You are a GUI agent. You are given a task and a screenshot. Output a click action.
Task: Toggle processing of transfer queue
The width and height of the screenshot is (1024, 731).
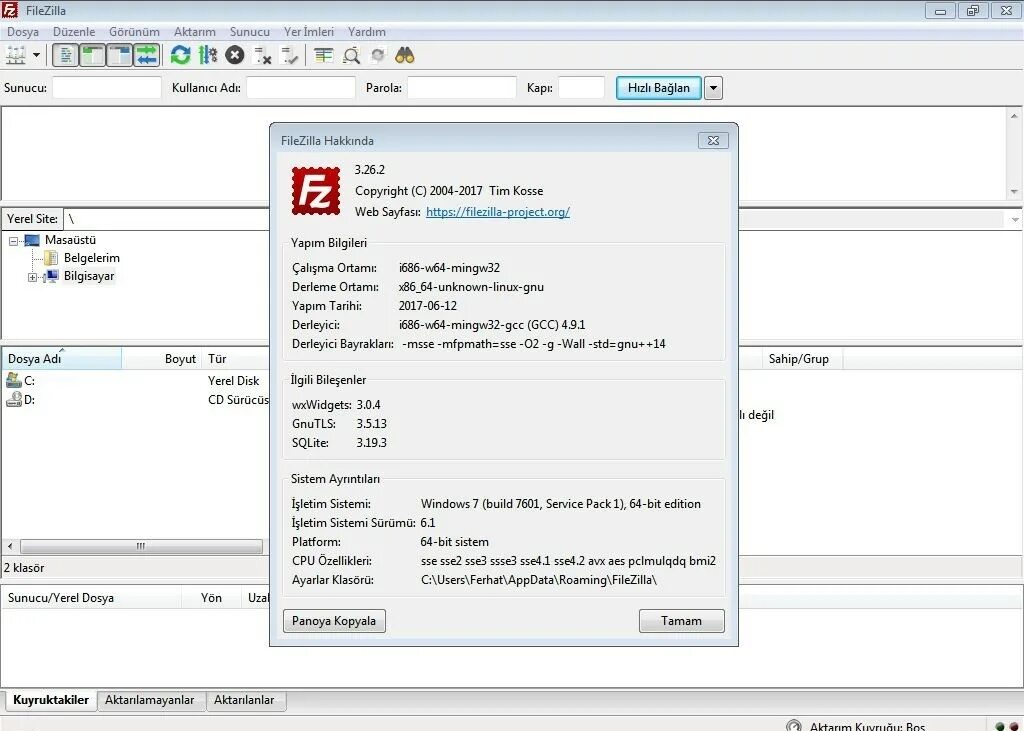[208, 56]
